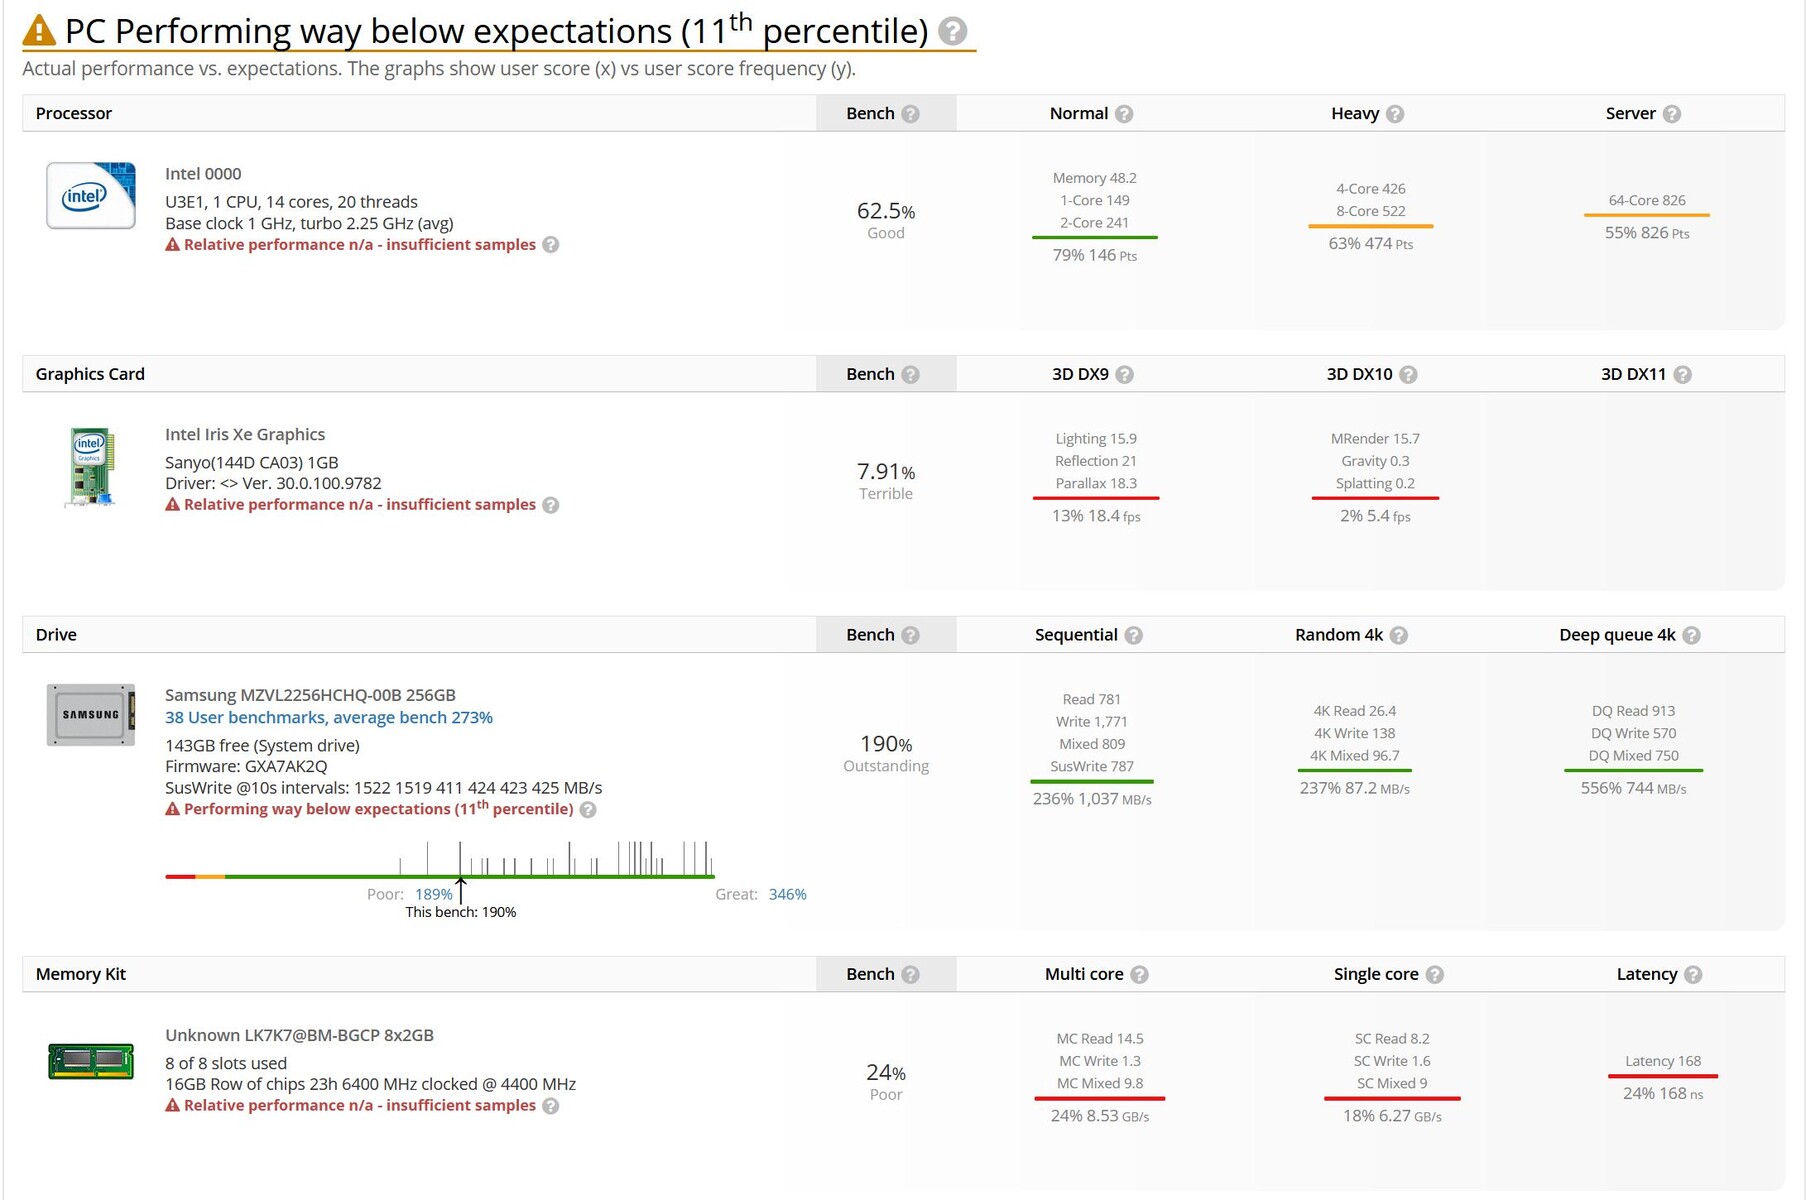
Task: Open the Great 346% score link
Action: click(x=787, y=894)
